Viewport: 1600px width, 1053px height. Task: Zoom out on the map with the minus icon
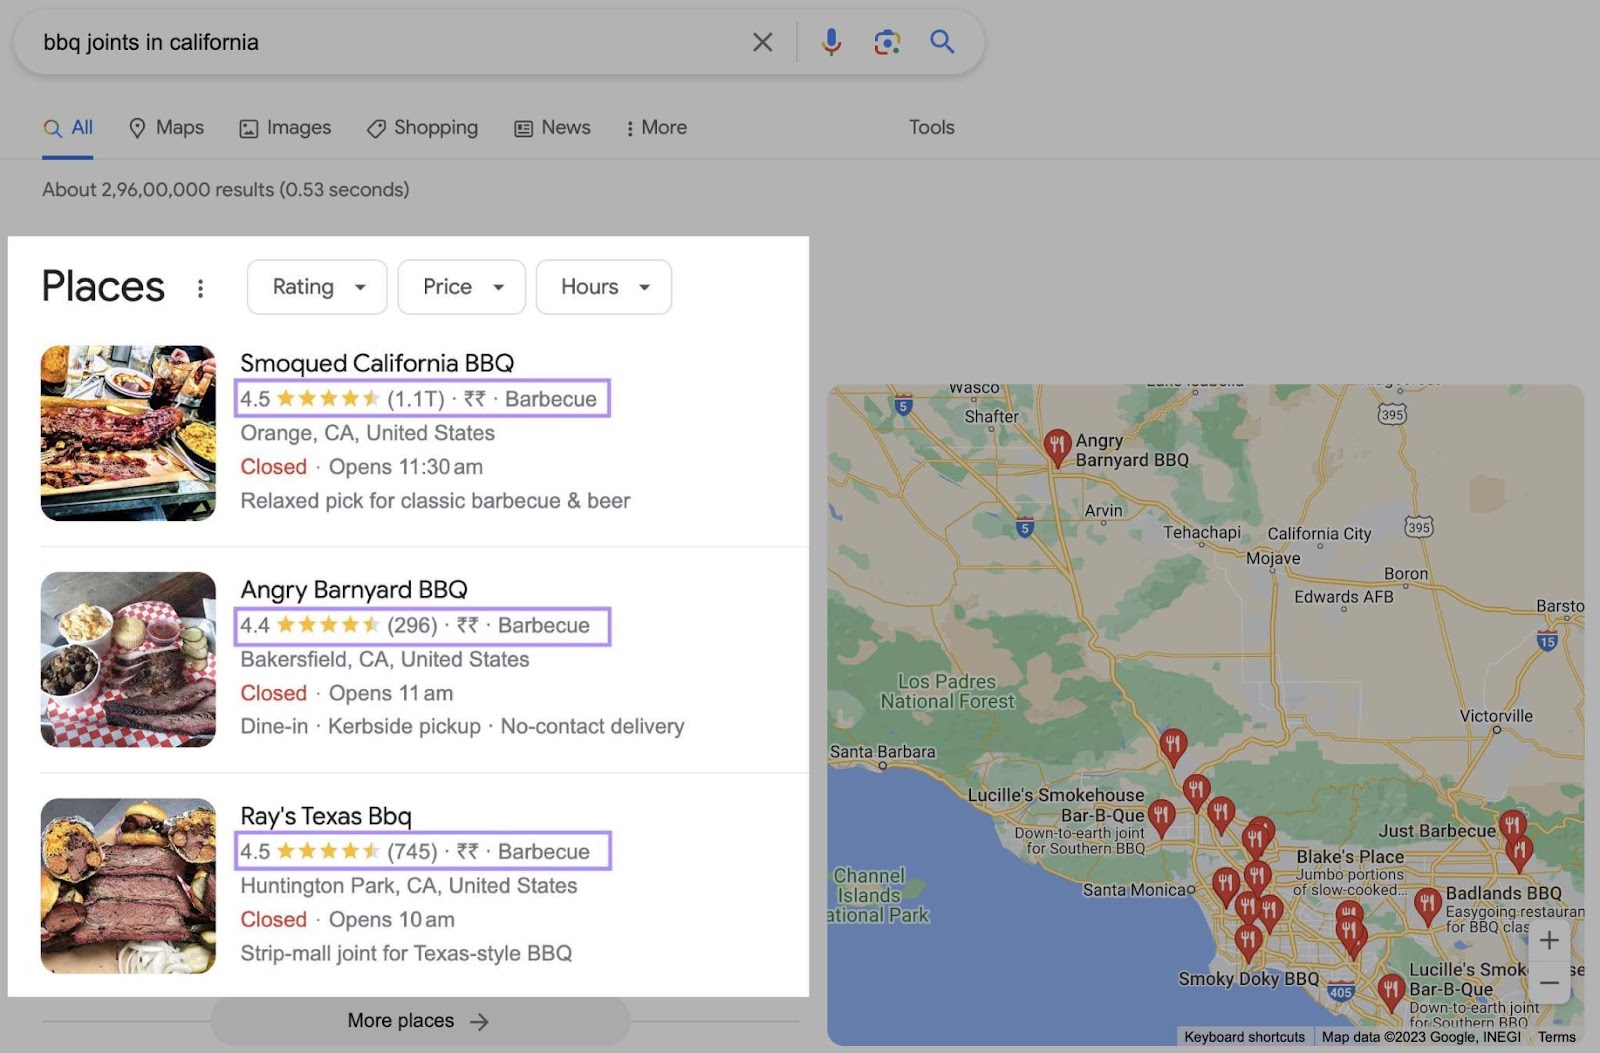[x=1549, y=983]
